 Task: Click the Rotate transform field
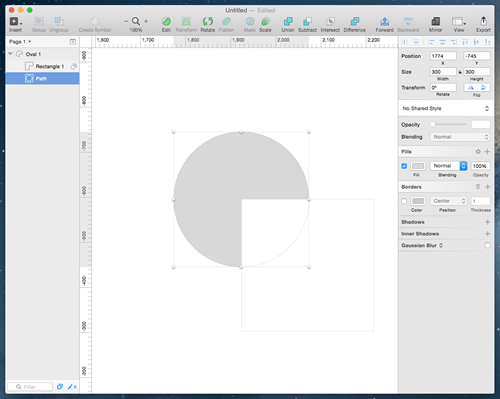pyautogui.click(x=443, y=88)
